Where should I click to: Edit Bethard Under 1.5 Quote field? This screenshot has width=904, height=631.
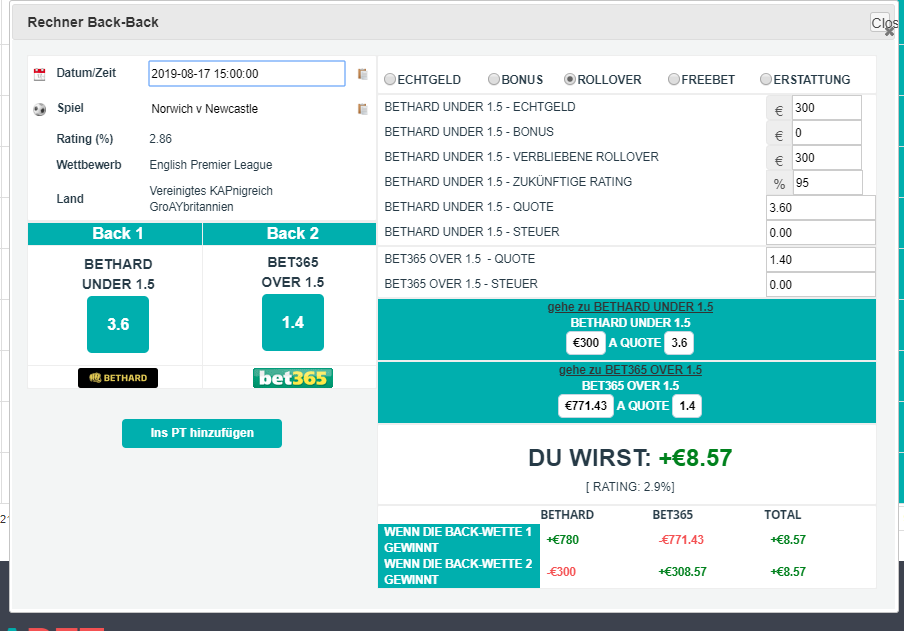(820, 208)
